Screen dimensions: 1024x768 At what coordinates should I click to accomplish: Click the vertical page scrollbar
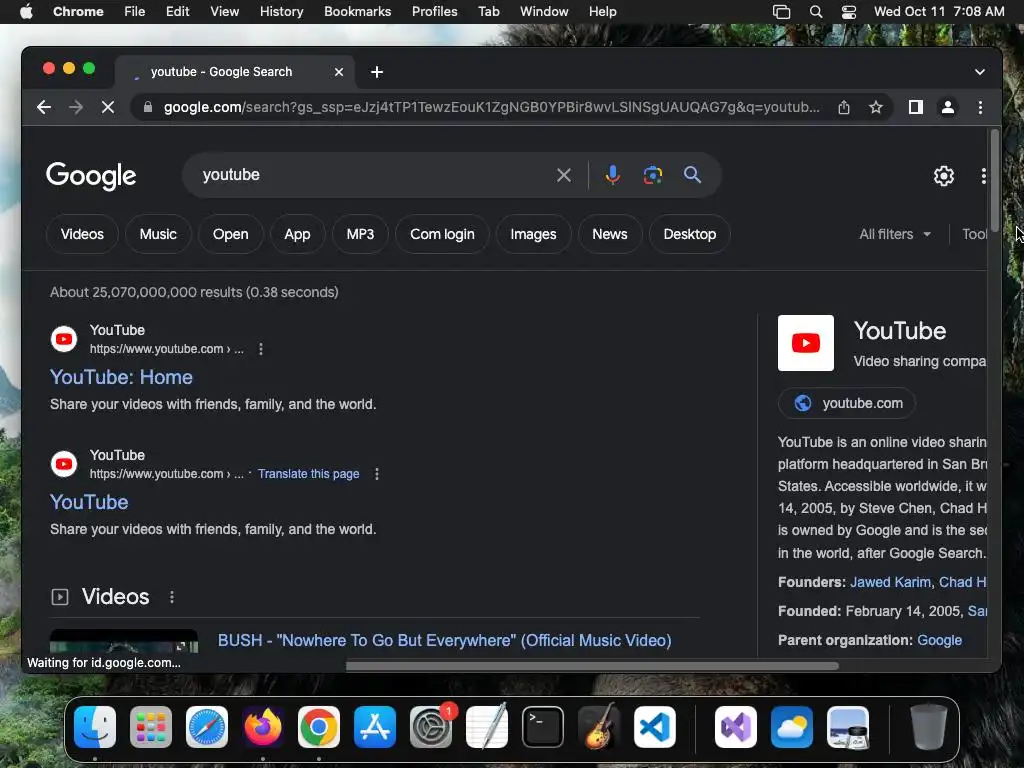995,180
